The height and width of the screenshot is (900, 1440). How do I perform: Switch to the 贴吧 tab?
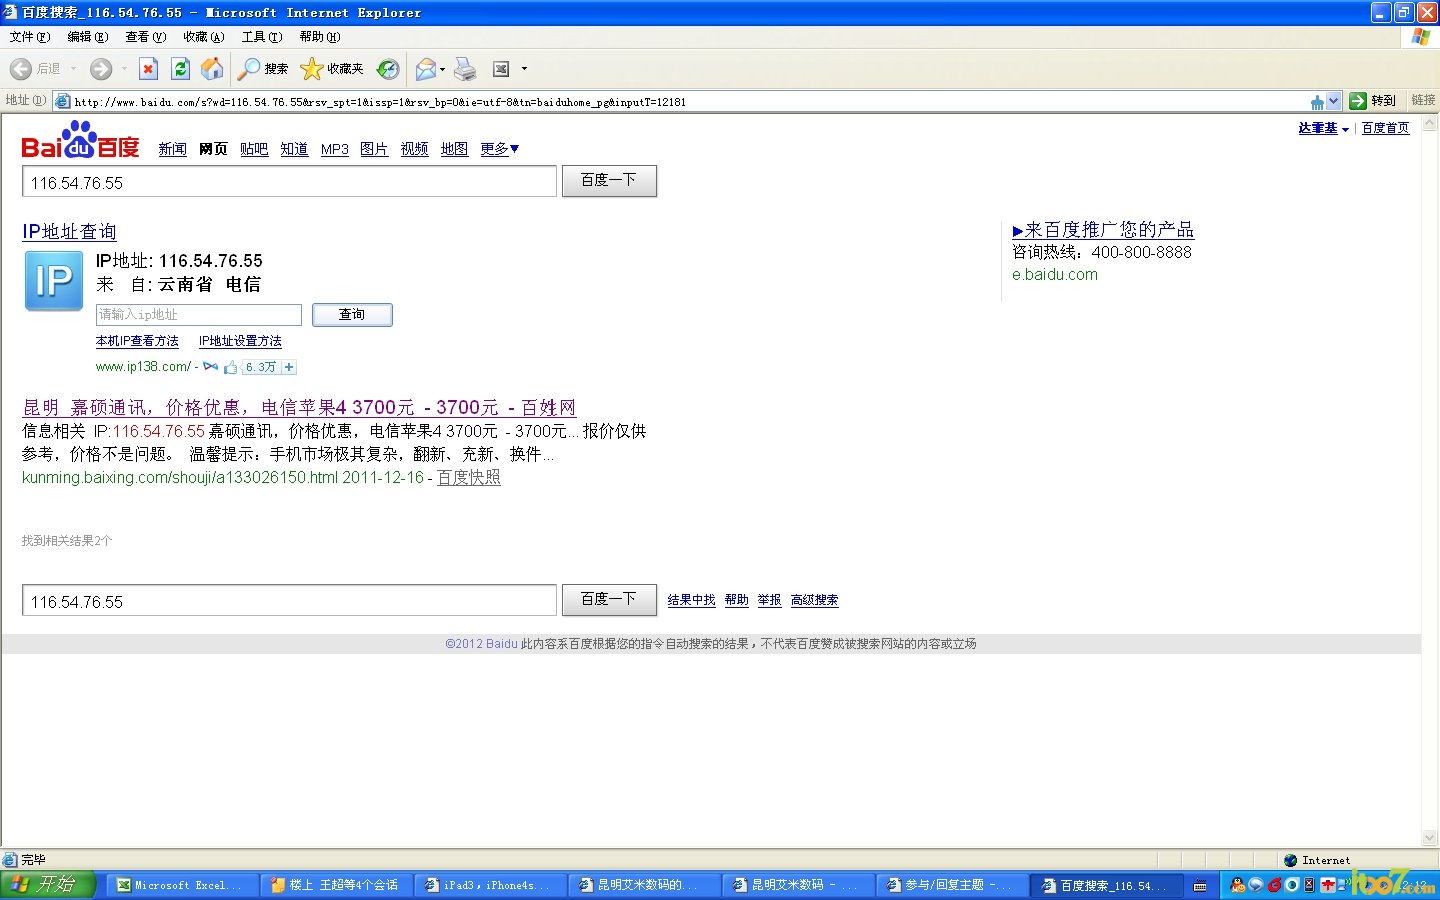pos(254,149)
